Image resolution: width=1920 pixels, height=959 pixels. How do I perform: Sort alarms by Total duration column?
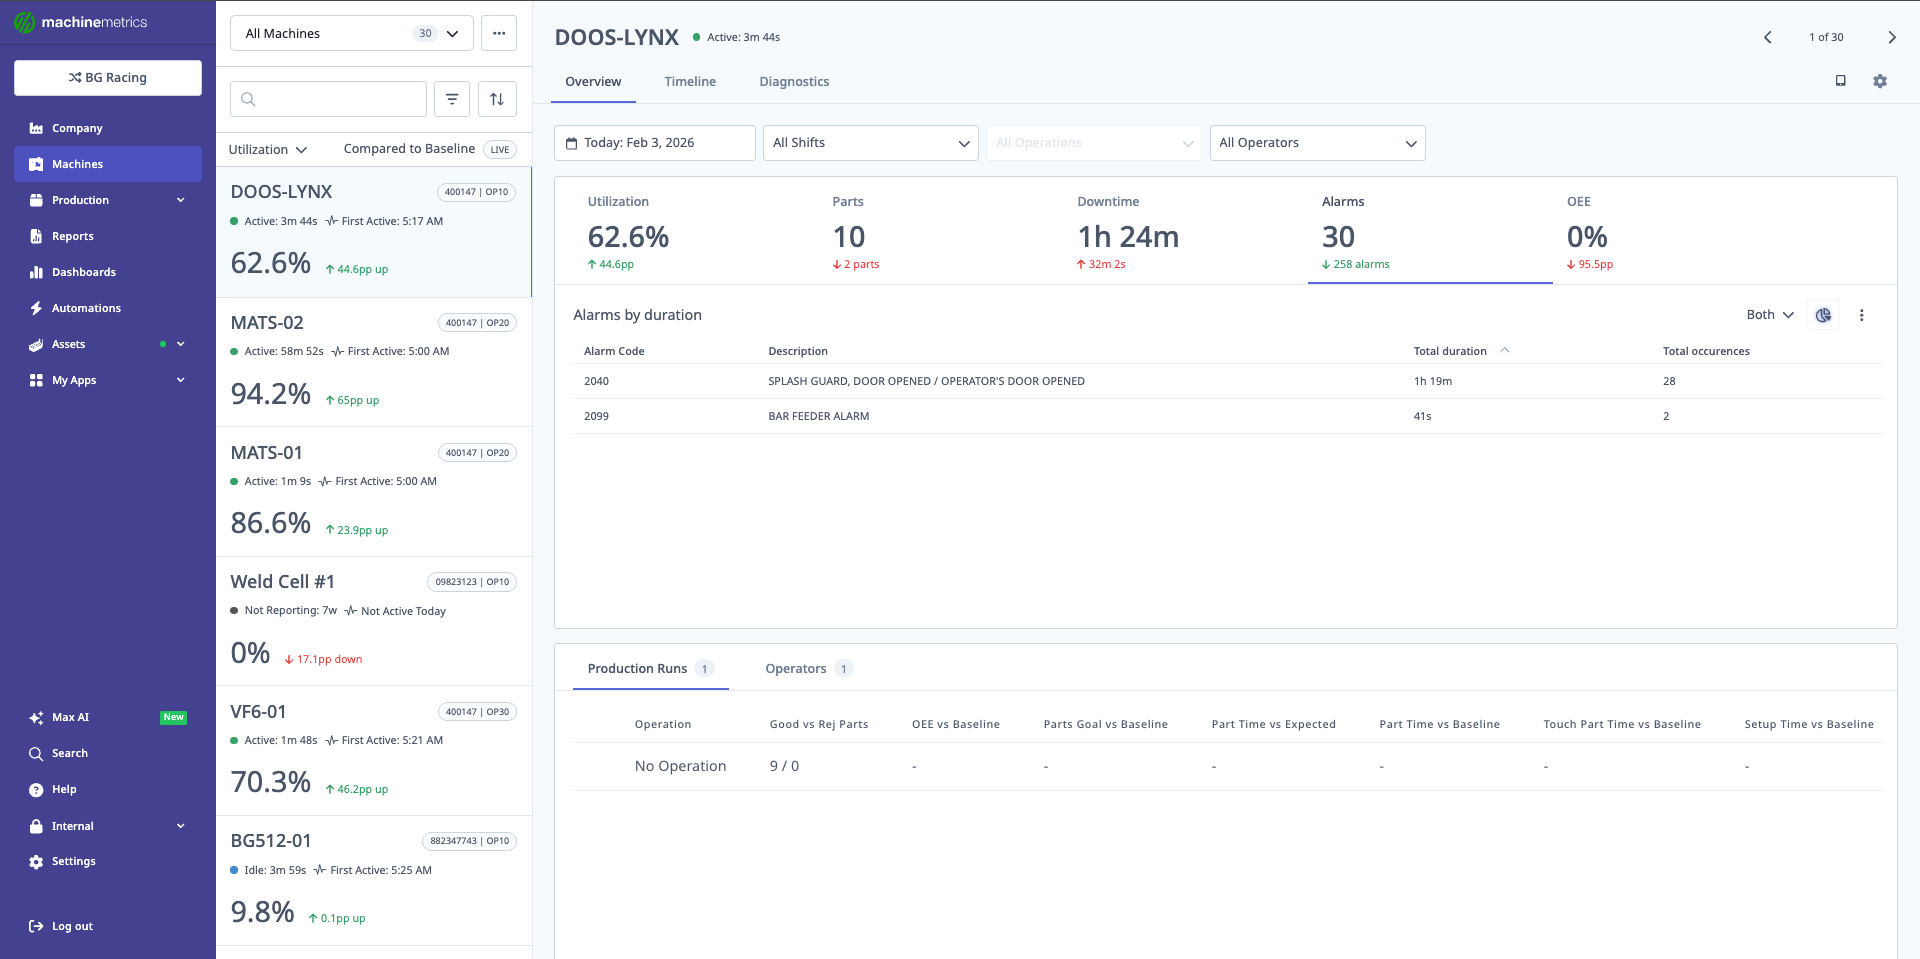1450,351
